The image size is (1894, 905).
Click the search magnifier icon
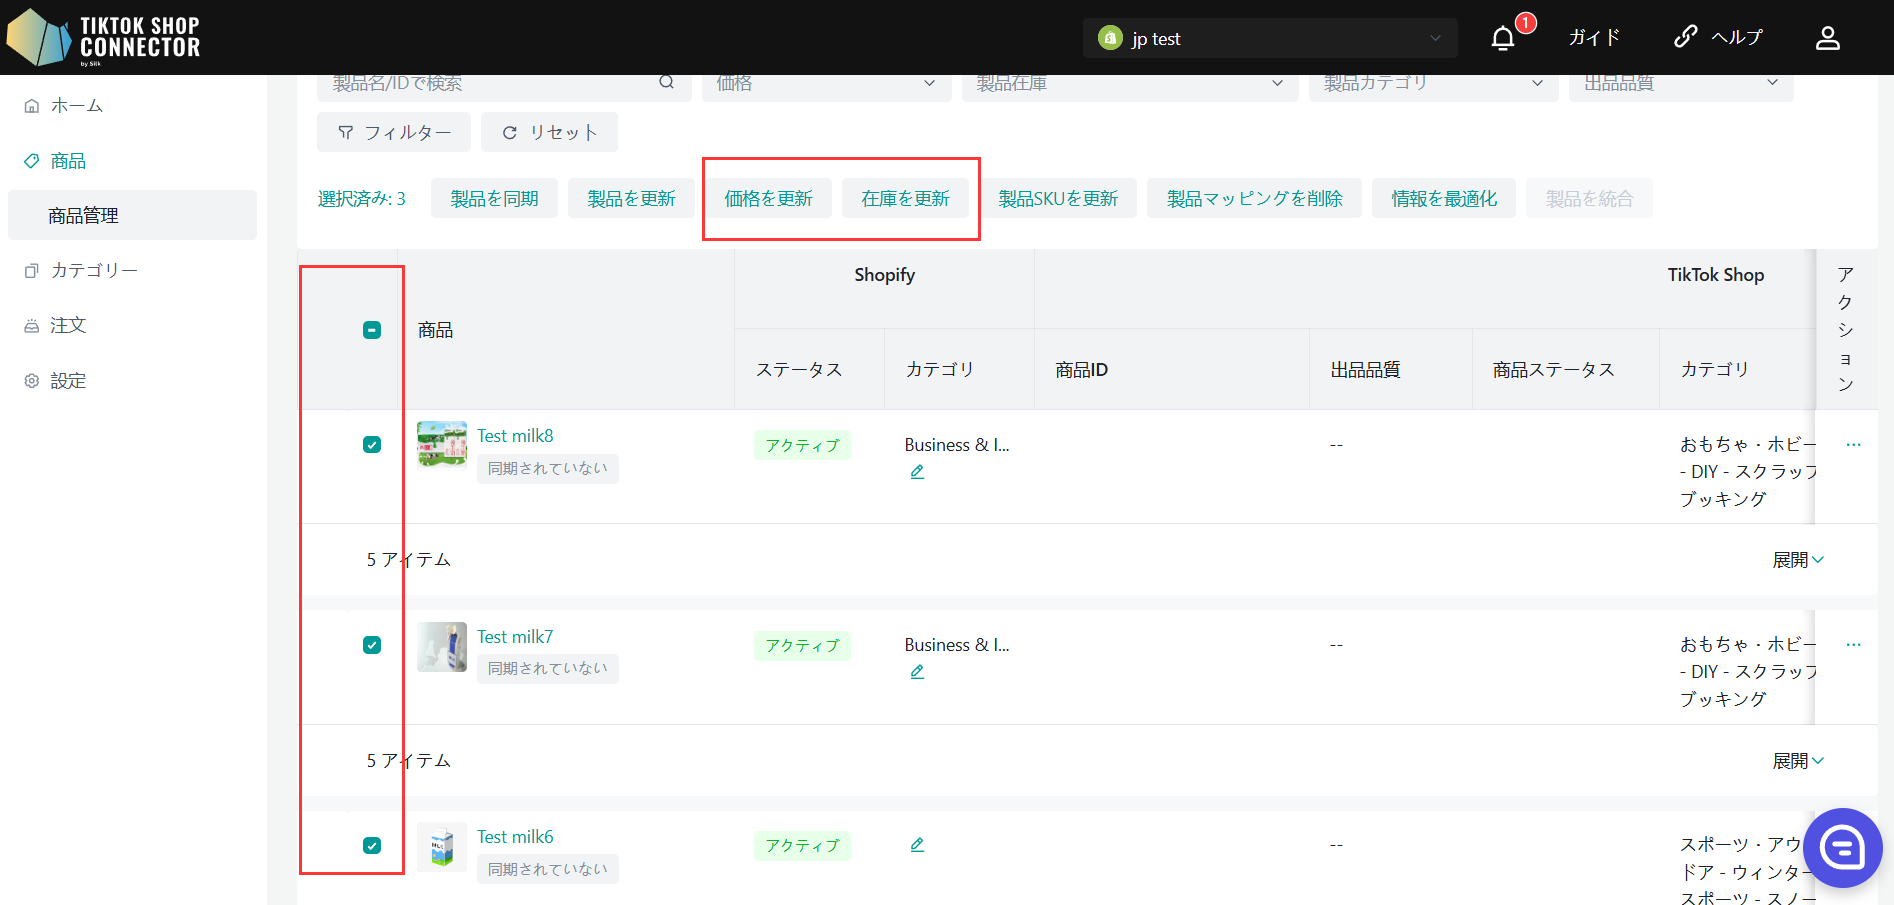(667, 83)
